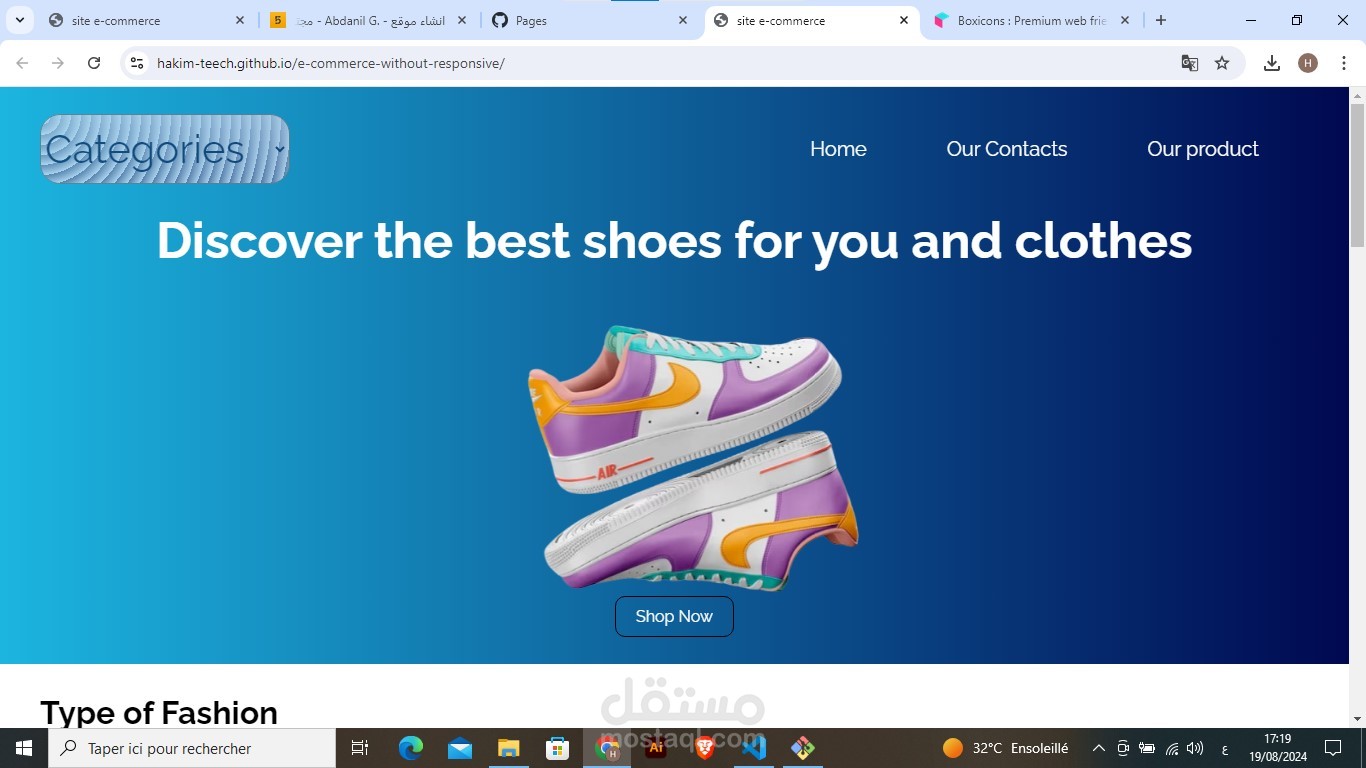1366x768 pixels.
Task: Open a new browser tab
Action: [x=1161, y=20]
